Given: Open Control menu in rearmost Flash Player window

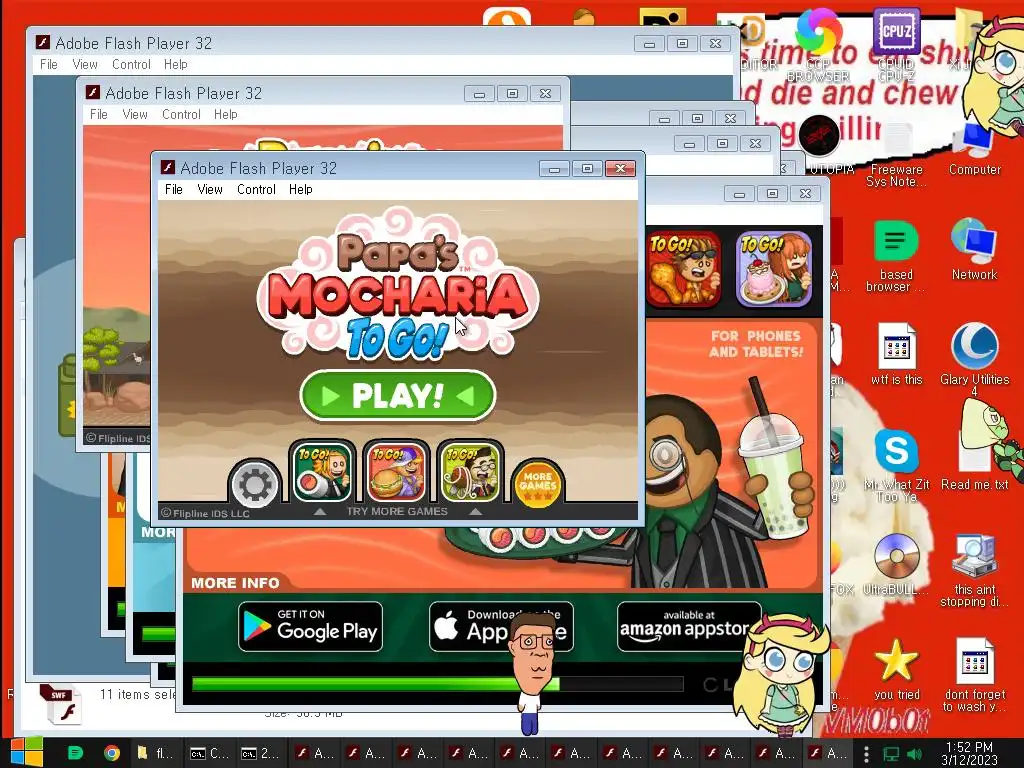Looking at the screenshot, I should pyautogui.click(x=131, y=64).
